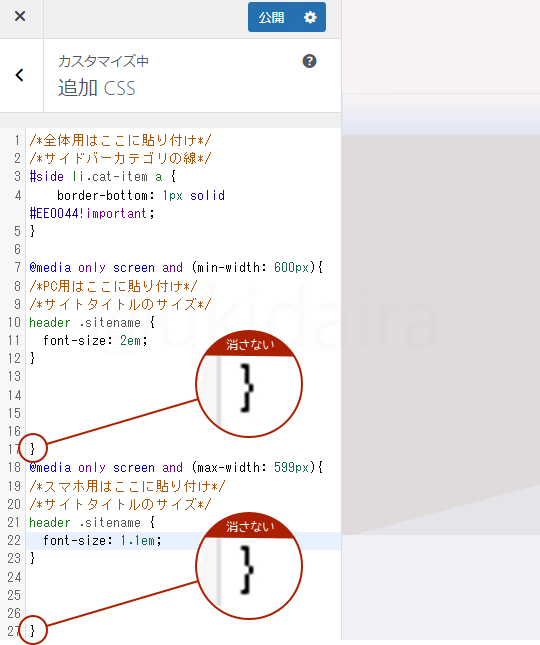The image size is (540, 645).
Task: Click the カスタマイズ中 label
Action: tap(103, 61)
